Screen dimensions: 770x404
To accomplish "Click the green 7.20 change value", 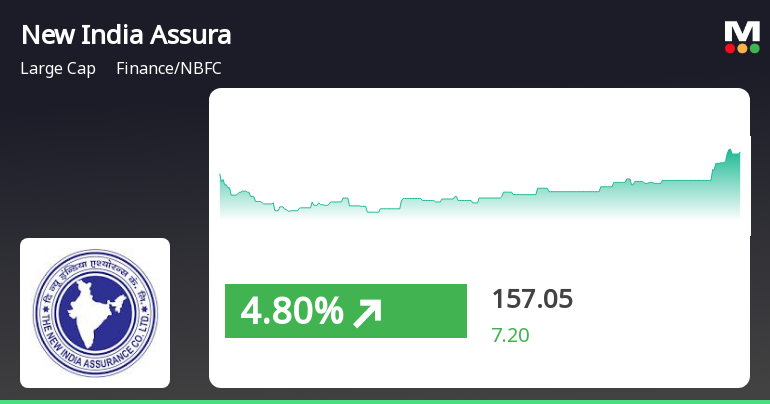I will [510, 334].
